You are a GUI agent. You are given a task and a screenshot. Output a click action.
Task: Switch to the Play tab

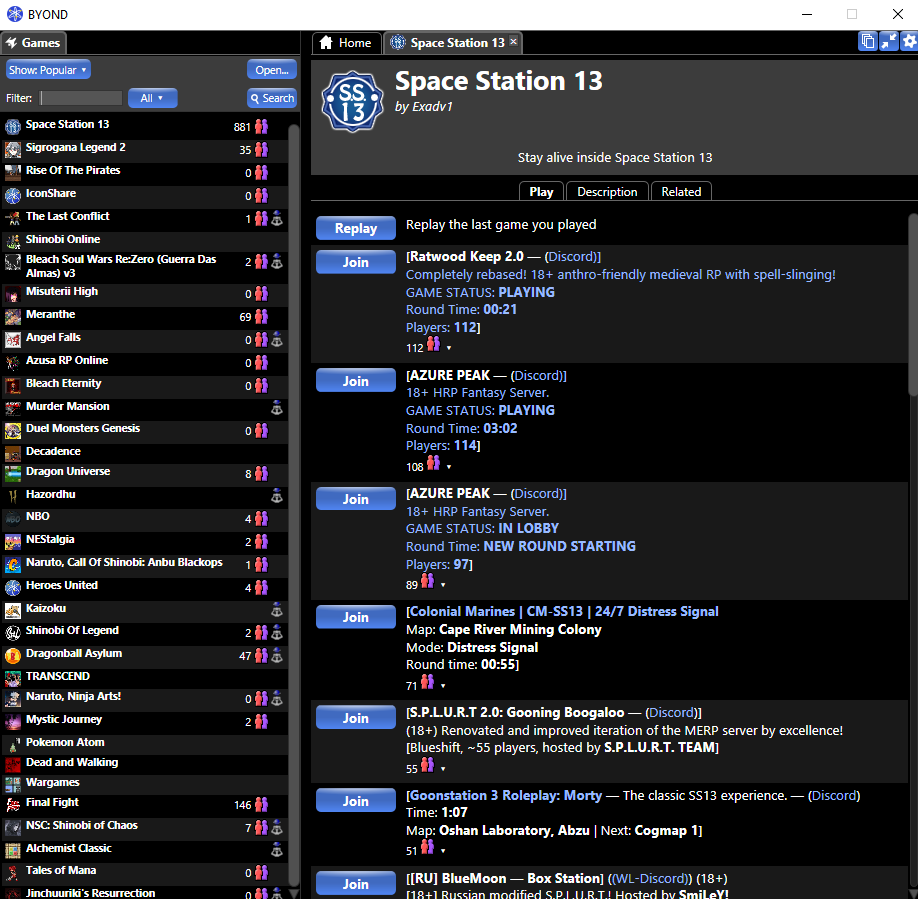541,191
